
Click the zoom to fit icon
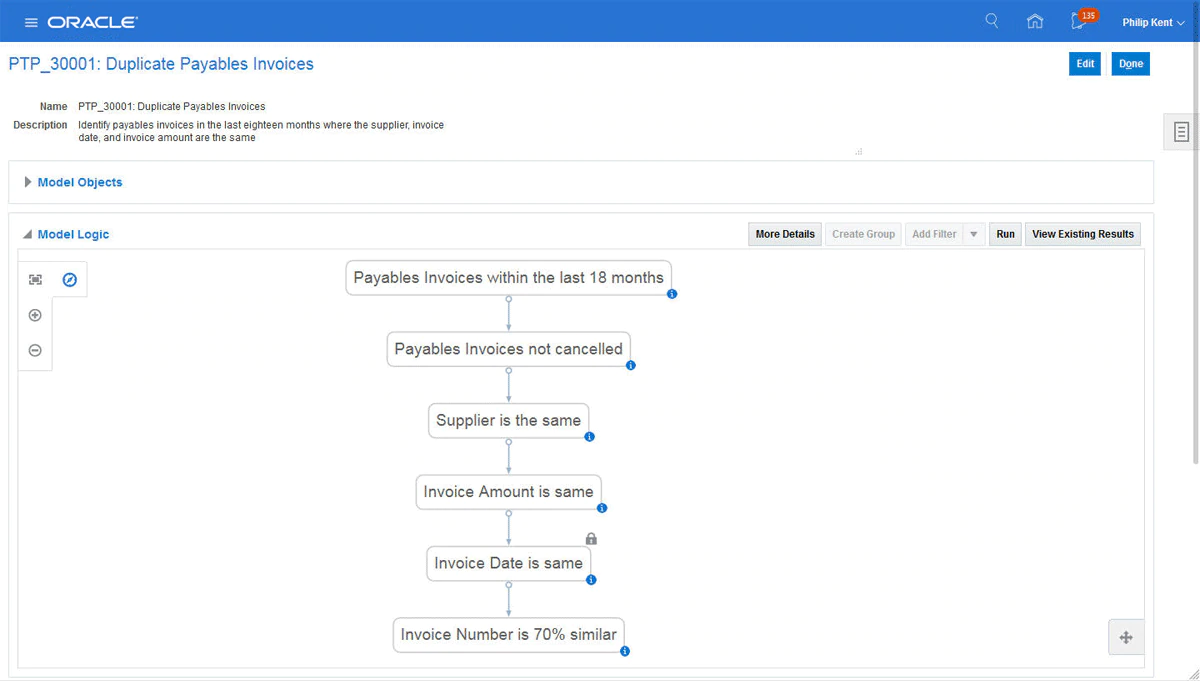[35, 280]
